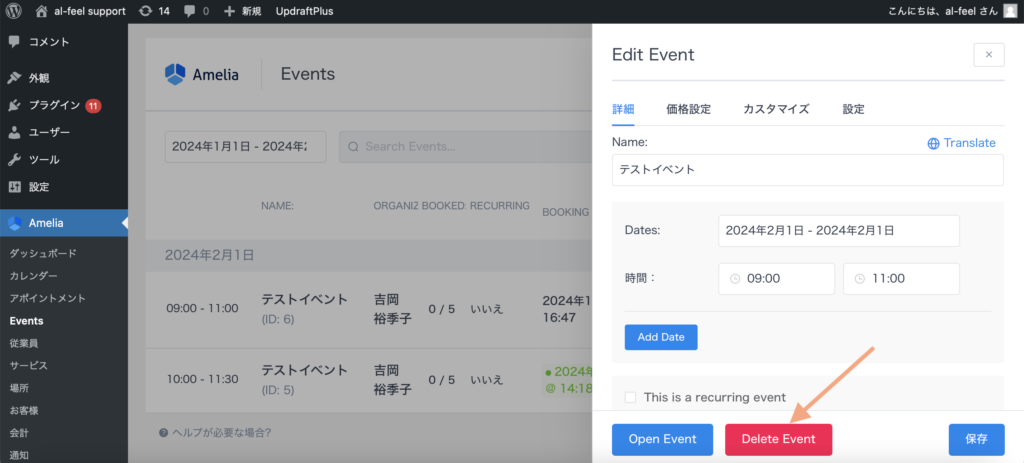This screenshot has width=1024, height=463.
Task: Open the 09:00 start time picker
Action: point(776,279)
